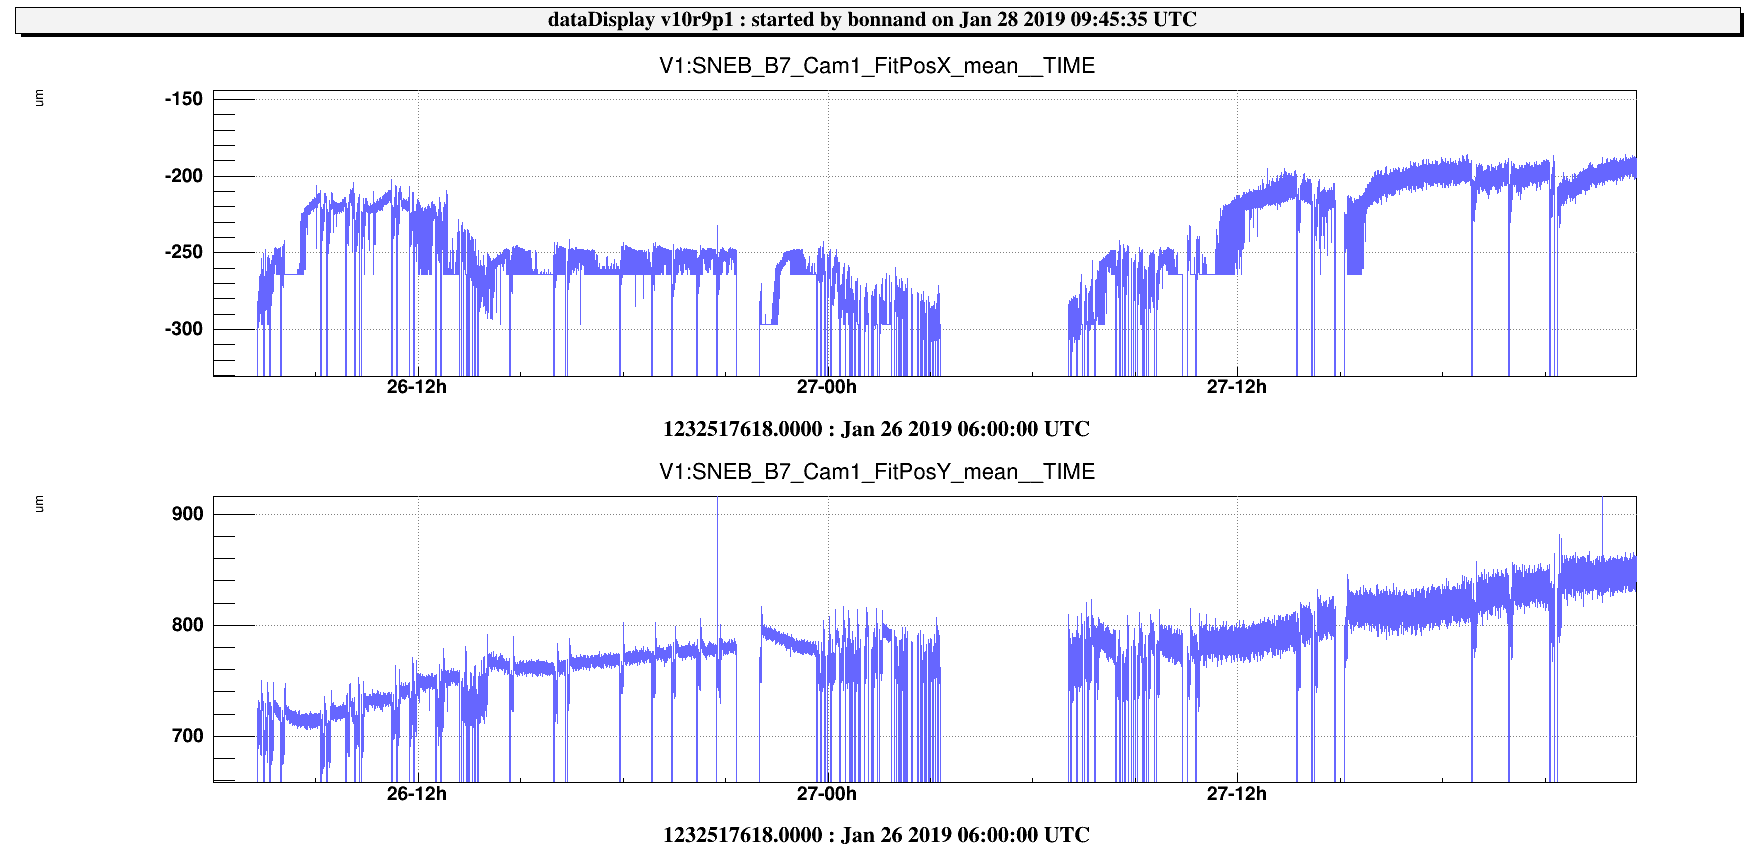Click the -250 label on X plot
The image size is (1760, 848).
point(184,252)
